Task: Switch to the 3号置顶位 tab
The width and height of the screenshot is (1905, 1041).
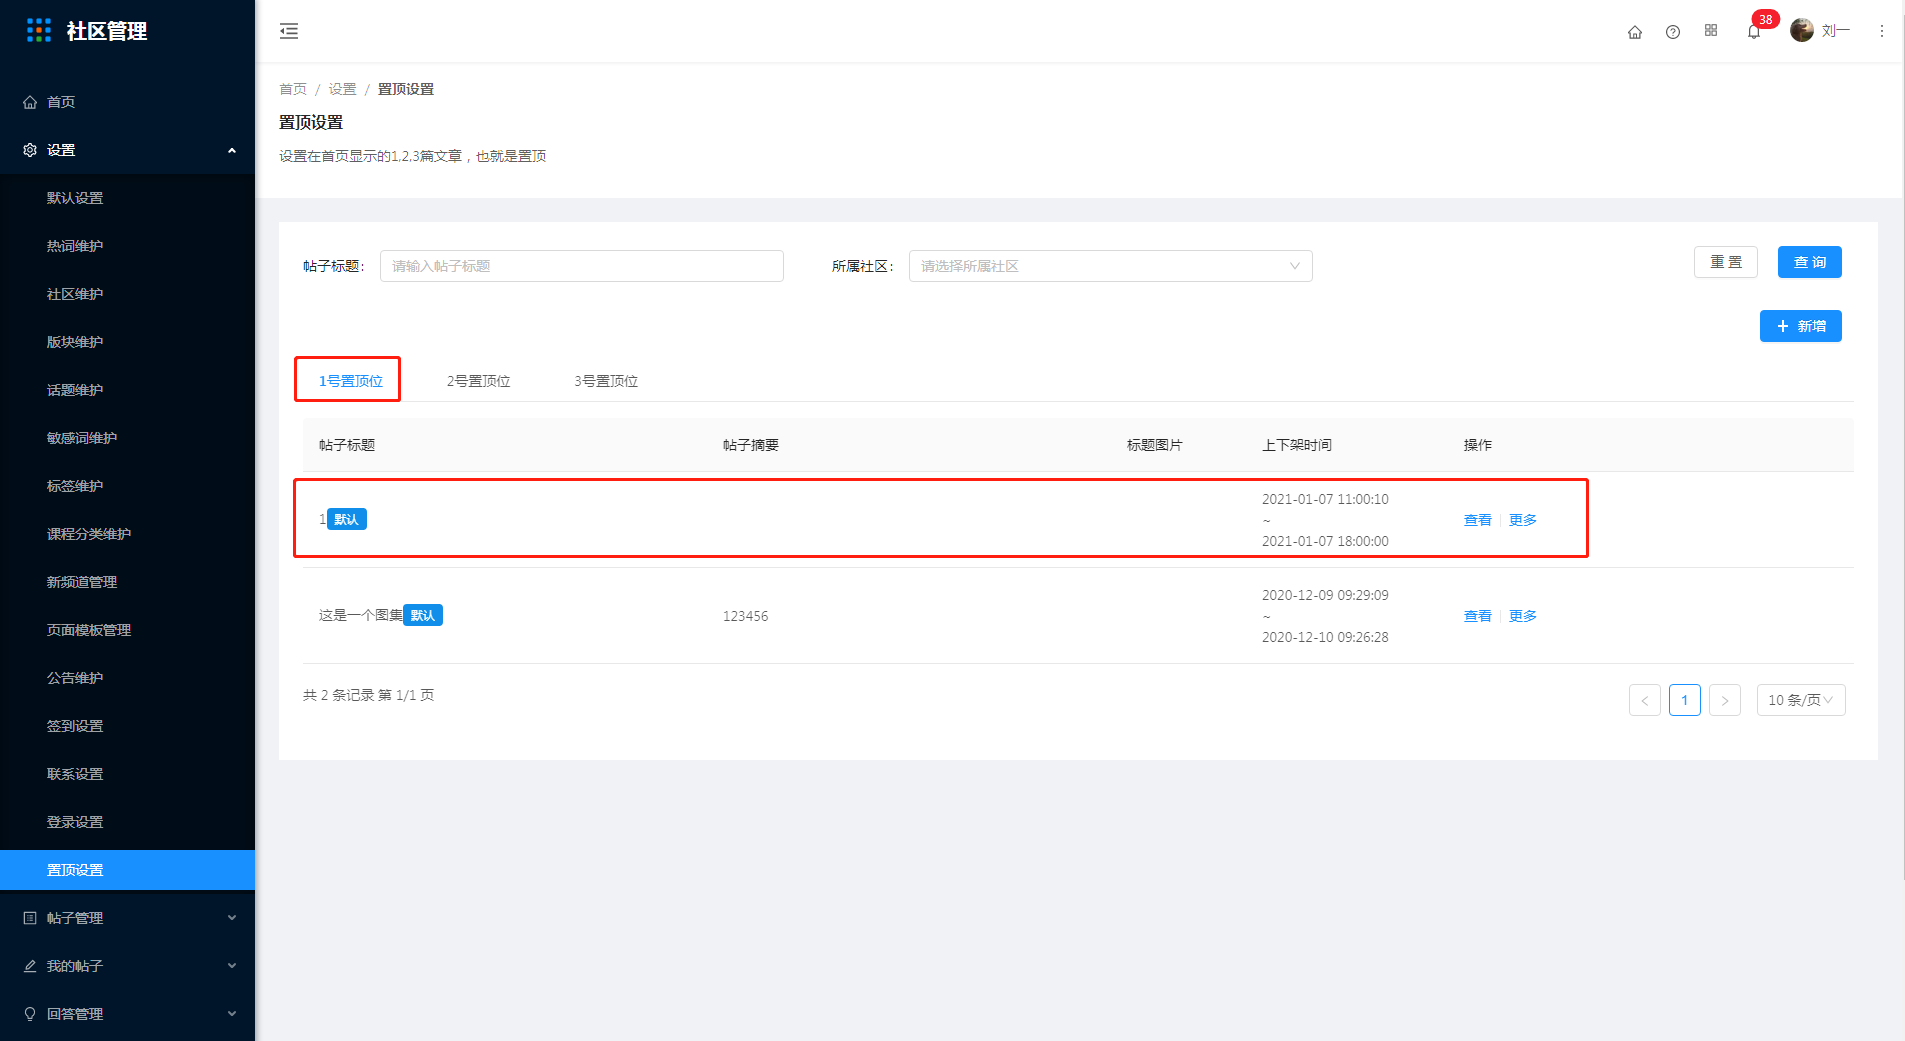Action: (x=606, y=381)
